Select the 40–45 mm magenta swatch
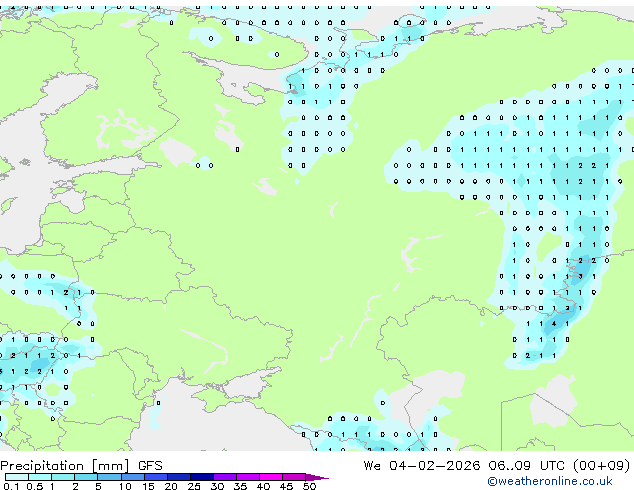 (x=271, y=477)
